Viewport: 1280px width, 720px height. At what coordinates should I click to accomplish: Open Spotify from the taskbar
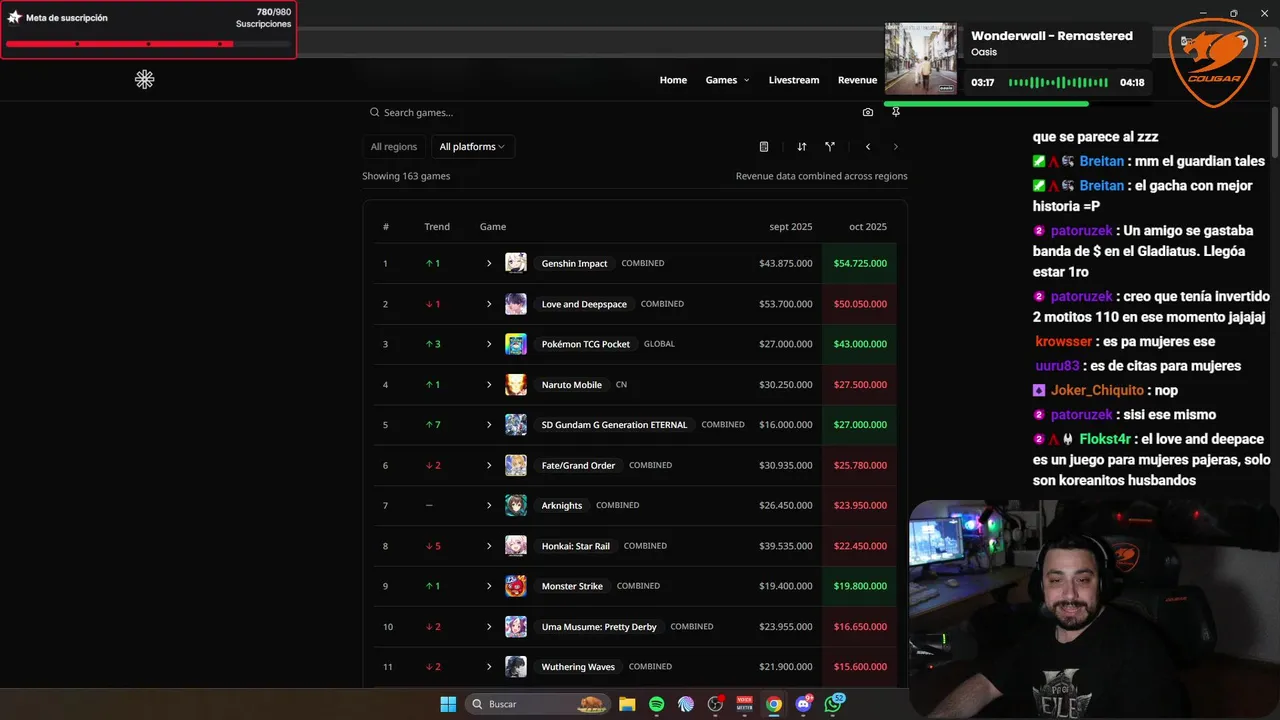(656, 704)
